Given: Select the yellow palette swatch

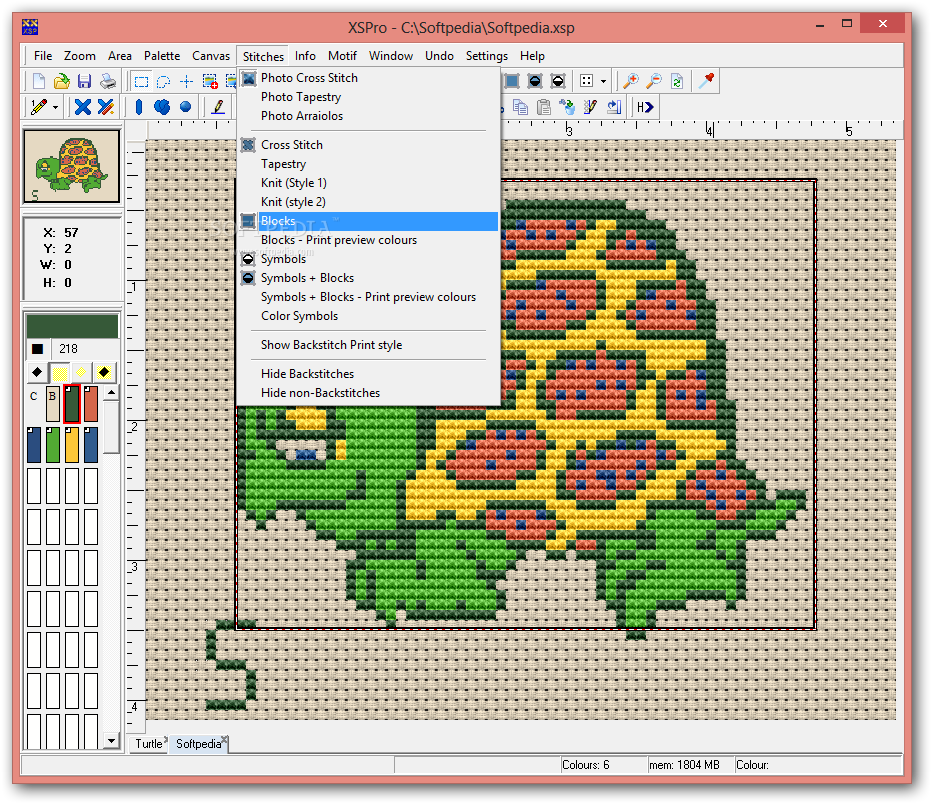Looking at the screenshot, I should (72, 444).
